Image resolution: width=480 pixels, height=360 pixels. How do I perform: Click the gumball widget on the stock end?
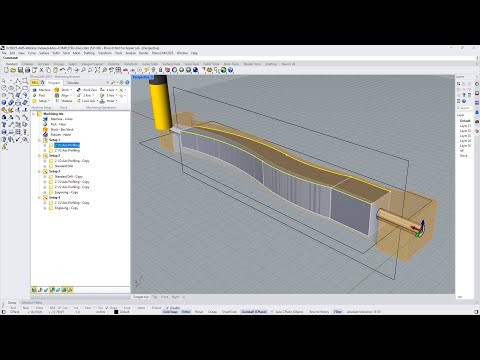pyautogui.click(x=418, y=229)
